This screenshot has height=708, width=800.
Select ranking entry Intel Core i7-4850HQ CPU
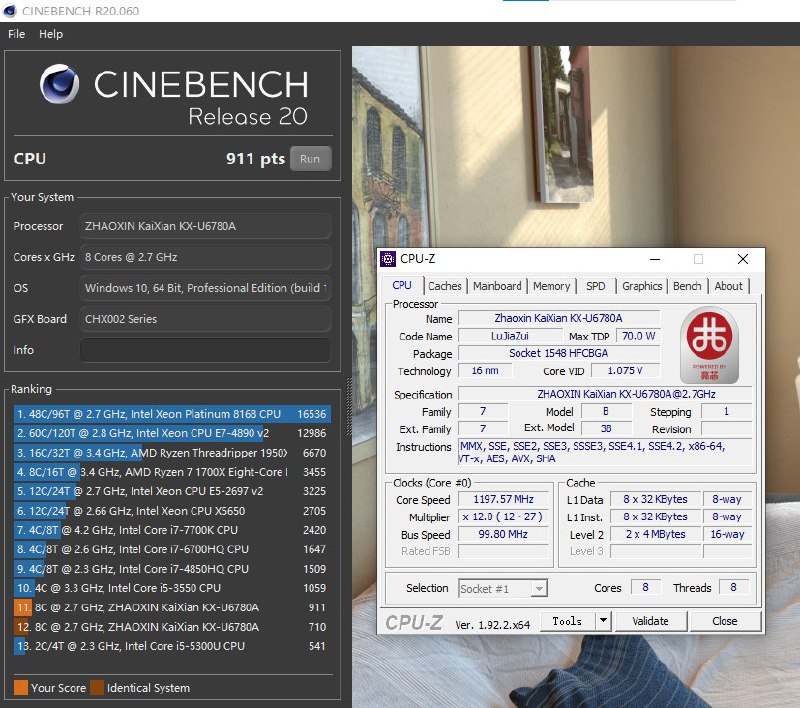pos(172,569)
